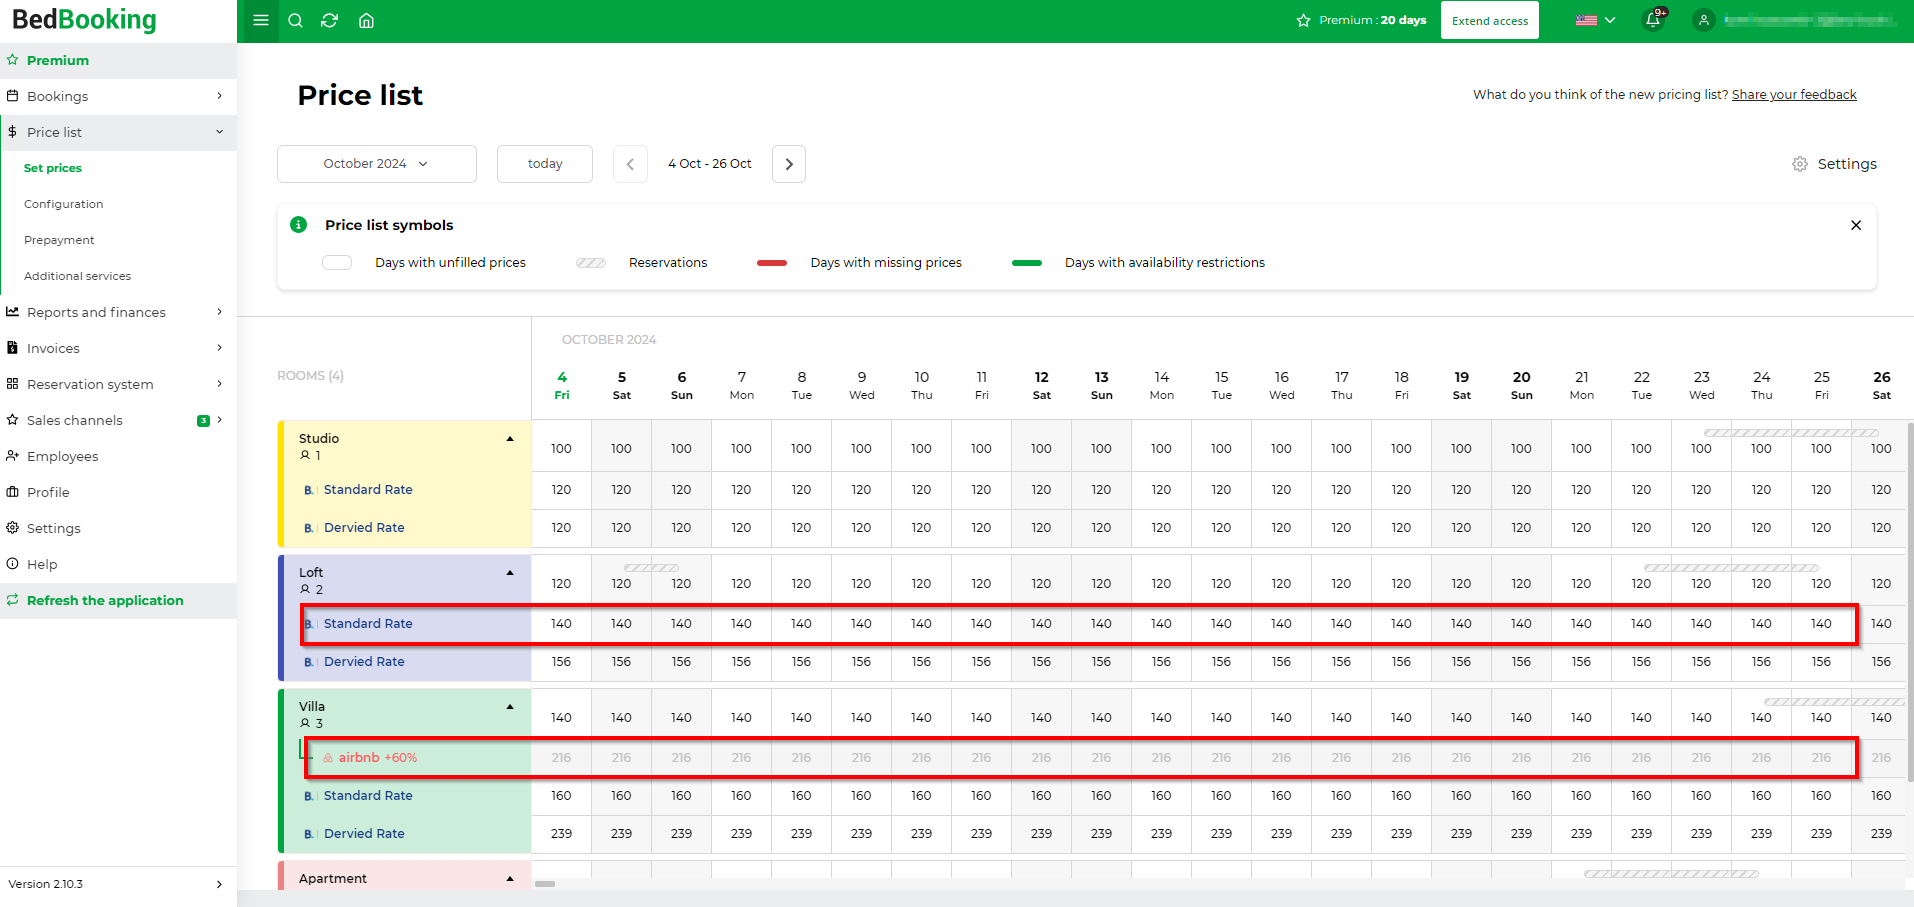Open Set prices submenu item

tap(53, 168)
